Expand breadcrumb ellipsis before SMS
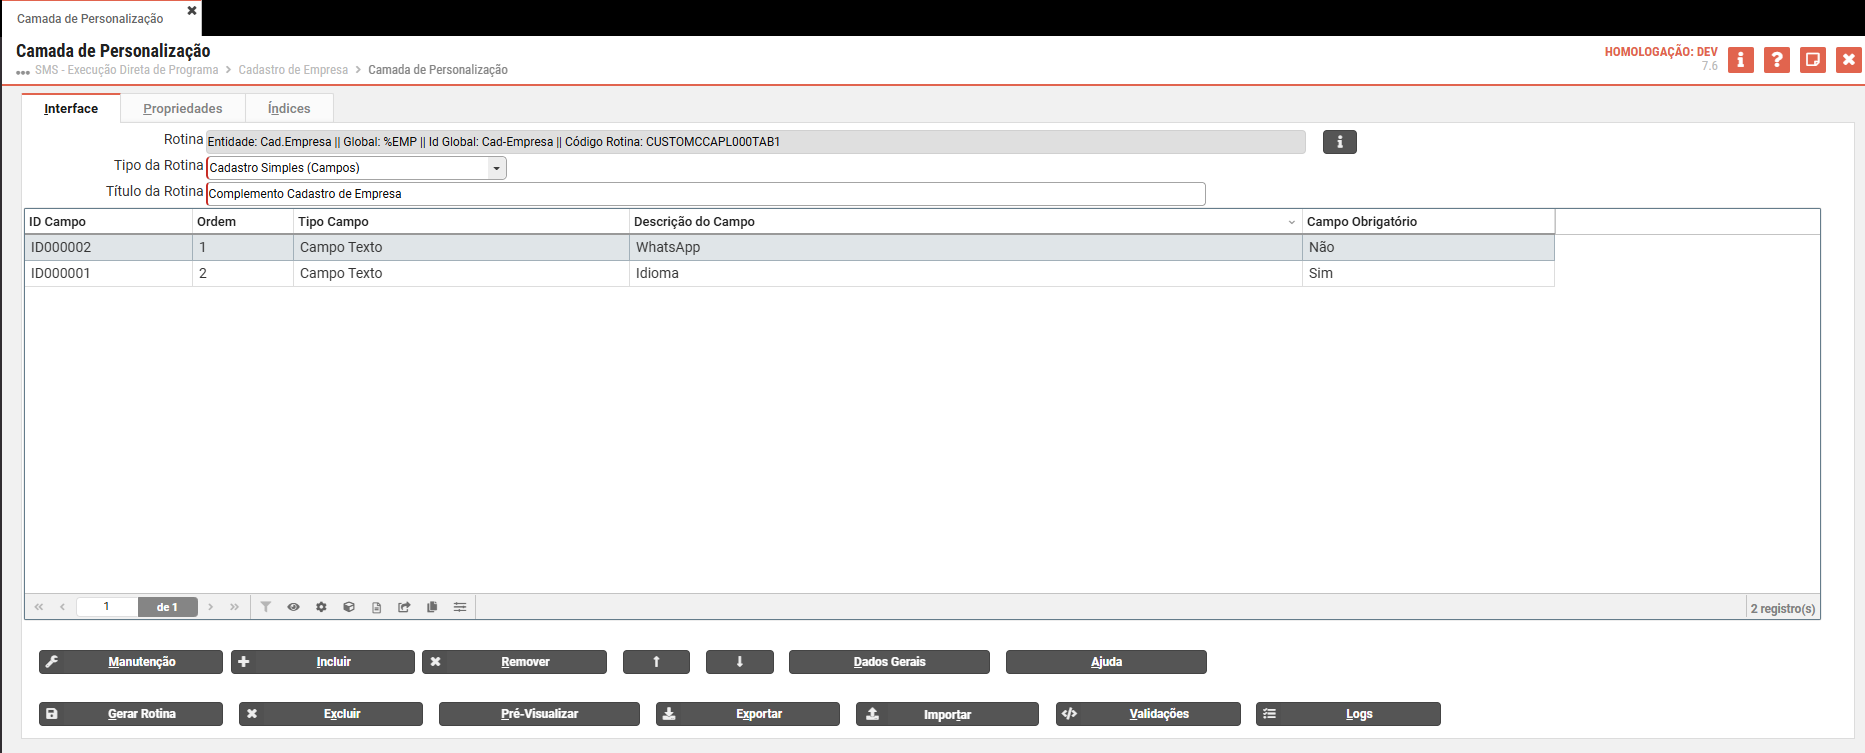Viewport: 1865px width, 753px height. [x=22, y=72]
